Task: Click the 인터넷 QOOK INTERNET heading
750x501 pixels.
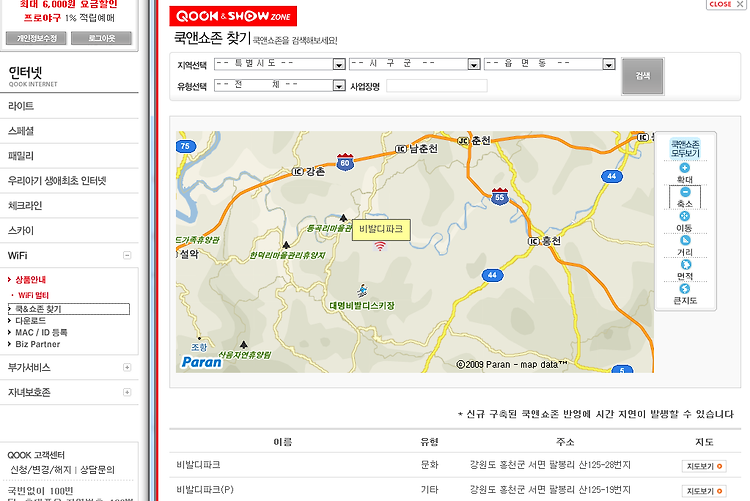Action: [33, 76]
